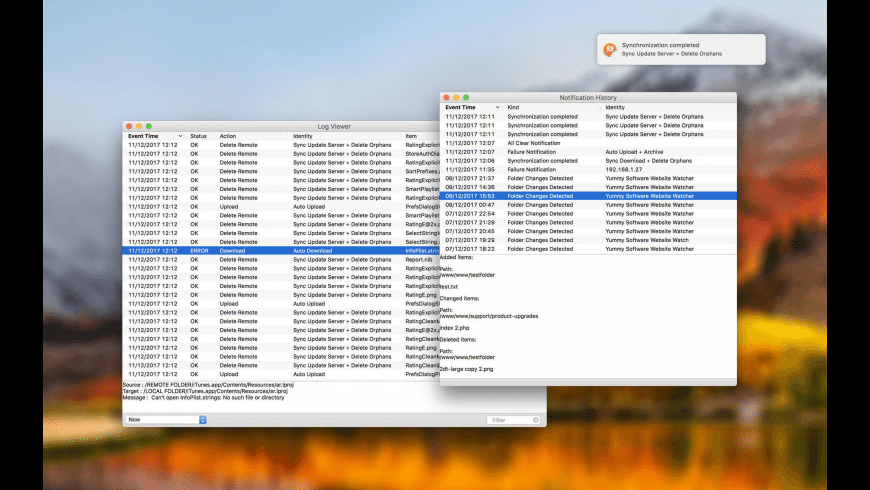Viewport: 870px width, 490px height.
Task: Click the sync app icon in the notification banner
Action: [x=610, y=49]
